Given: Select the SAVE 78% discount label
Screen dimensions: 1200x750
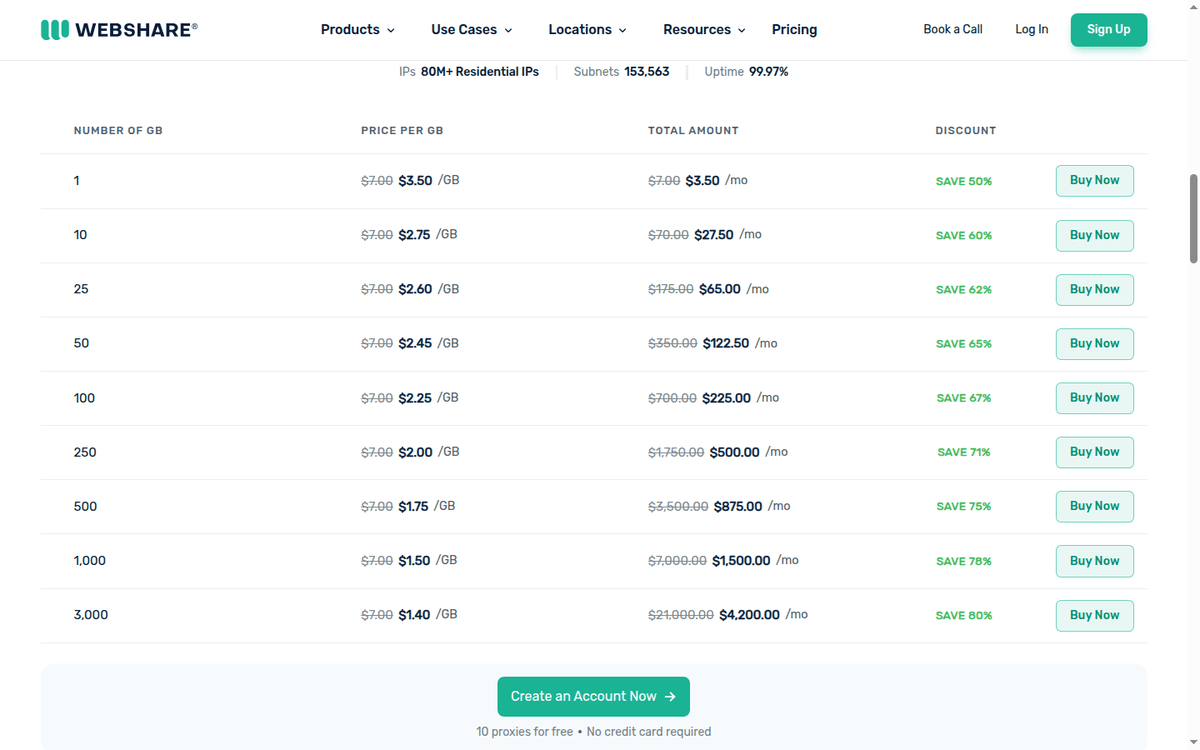Looking at the screenshot, I should click(x=964, y=561).
